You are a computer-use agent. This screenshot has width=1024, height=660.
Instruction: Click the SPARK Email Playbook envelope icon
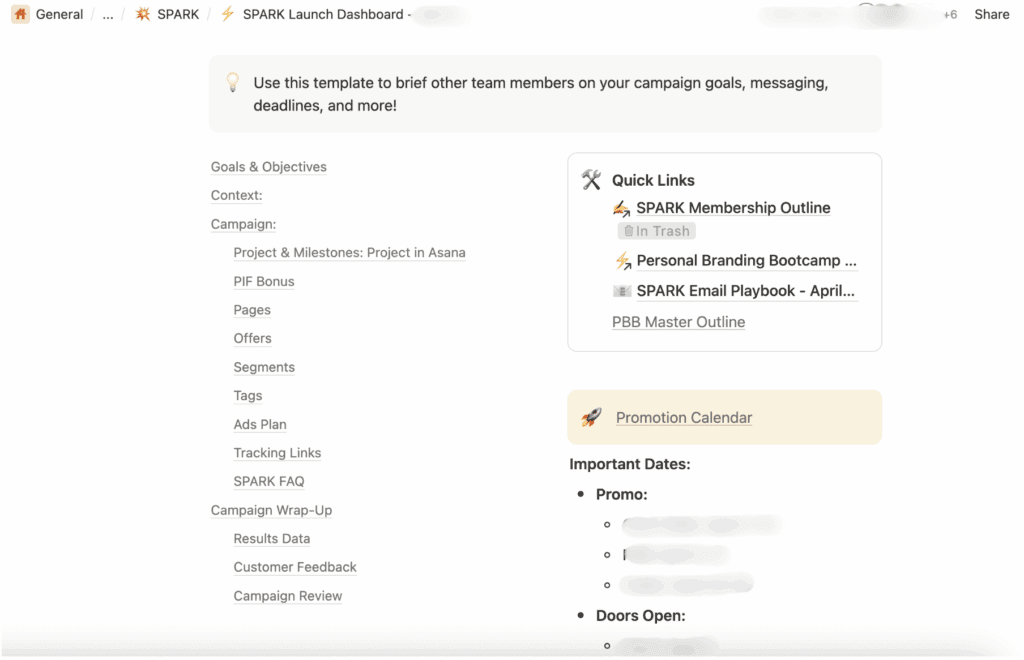(x=622, y=291)
